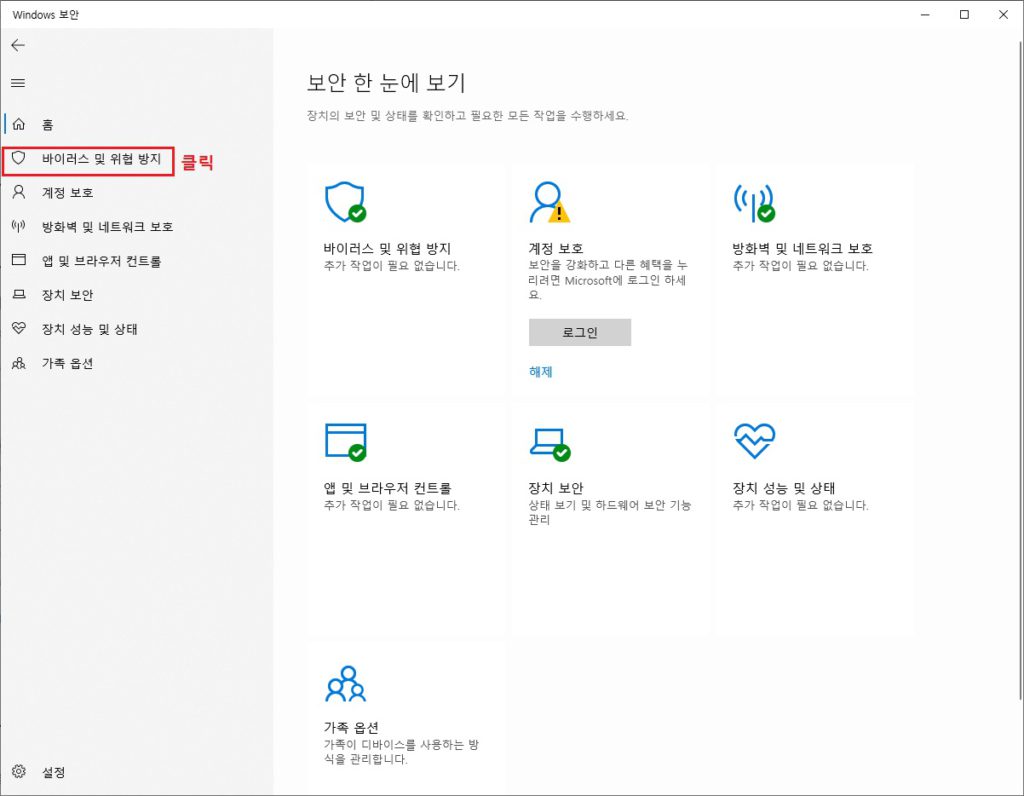Click shield icon next to 바이러스 및 위협 방지 in sidebar
1024x796 pixels.
(18, 158)
